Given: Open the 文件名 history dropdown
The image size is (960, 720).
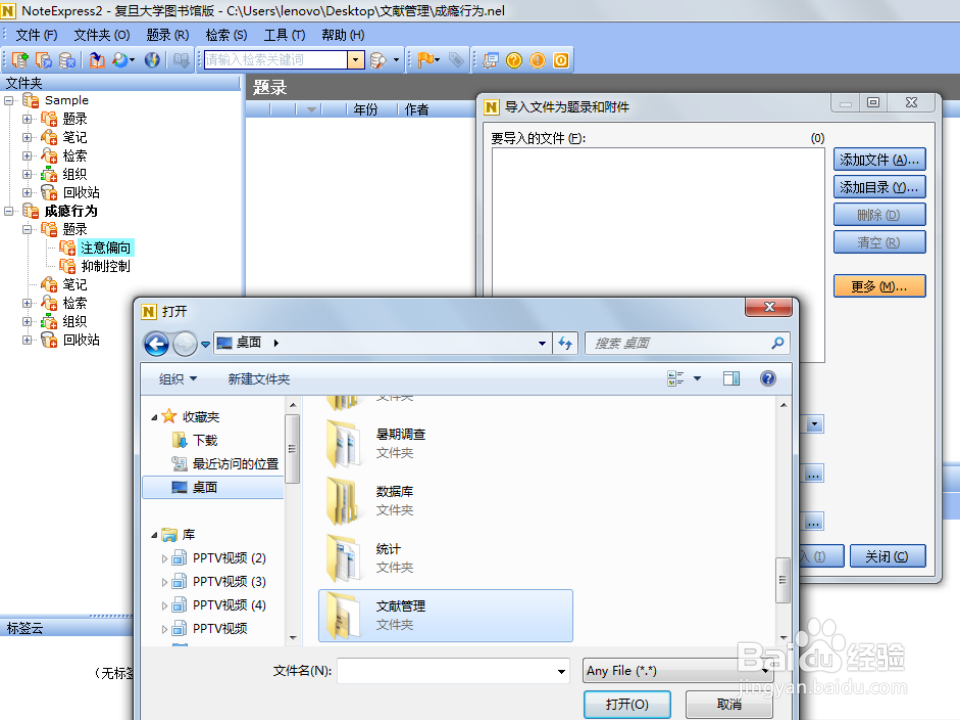Looking at the screenshot, I should (561, 672).
